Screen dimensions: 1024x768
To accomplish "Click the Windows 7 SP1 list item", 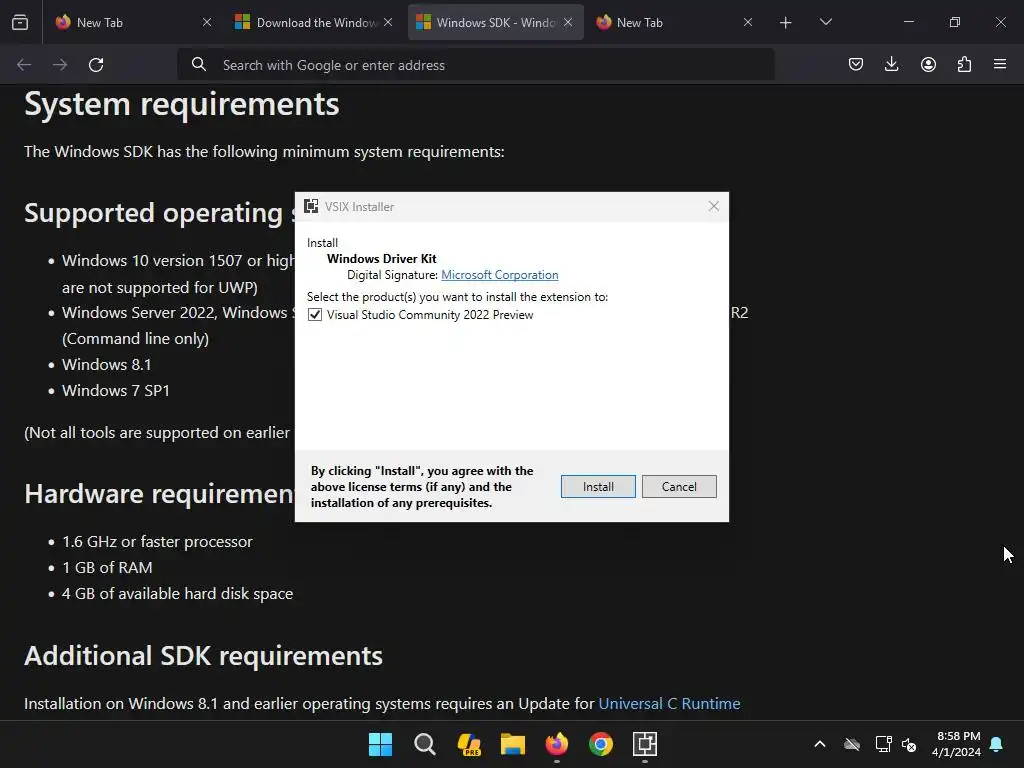I will (116, 391).
